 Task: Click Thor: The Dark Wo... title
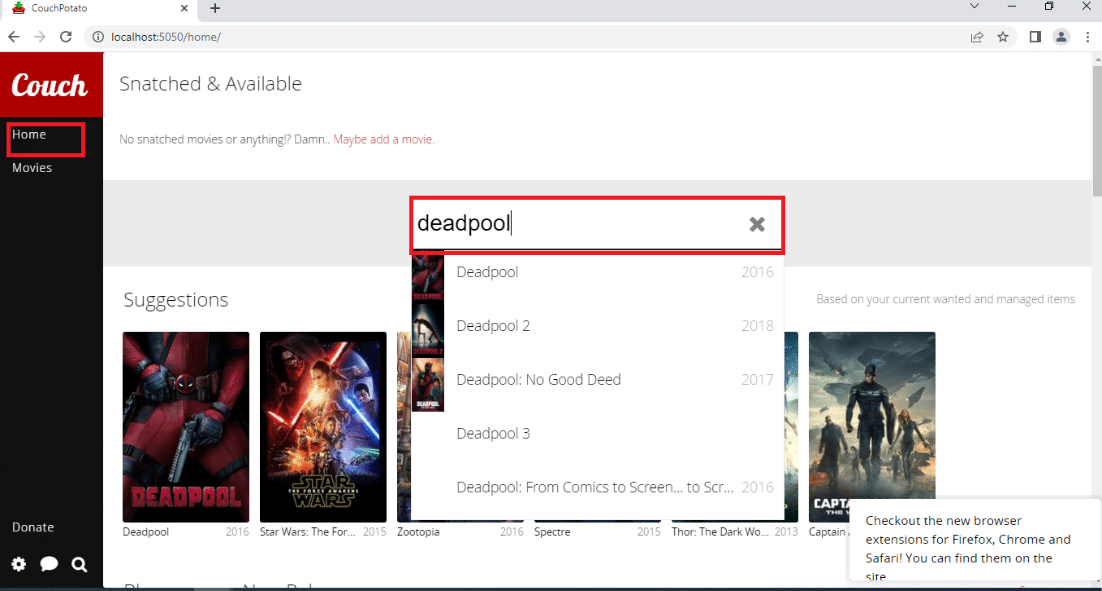[x=720, y=532]
